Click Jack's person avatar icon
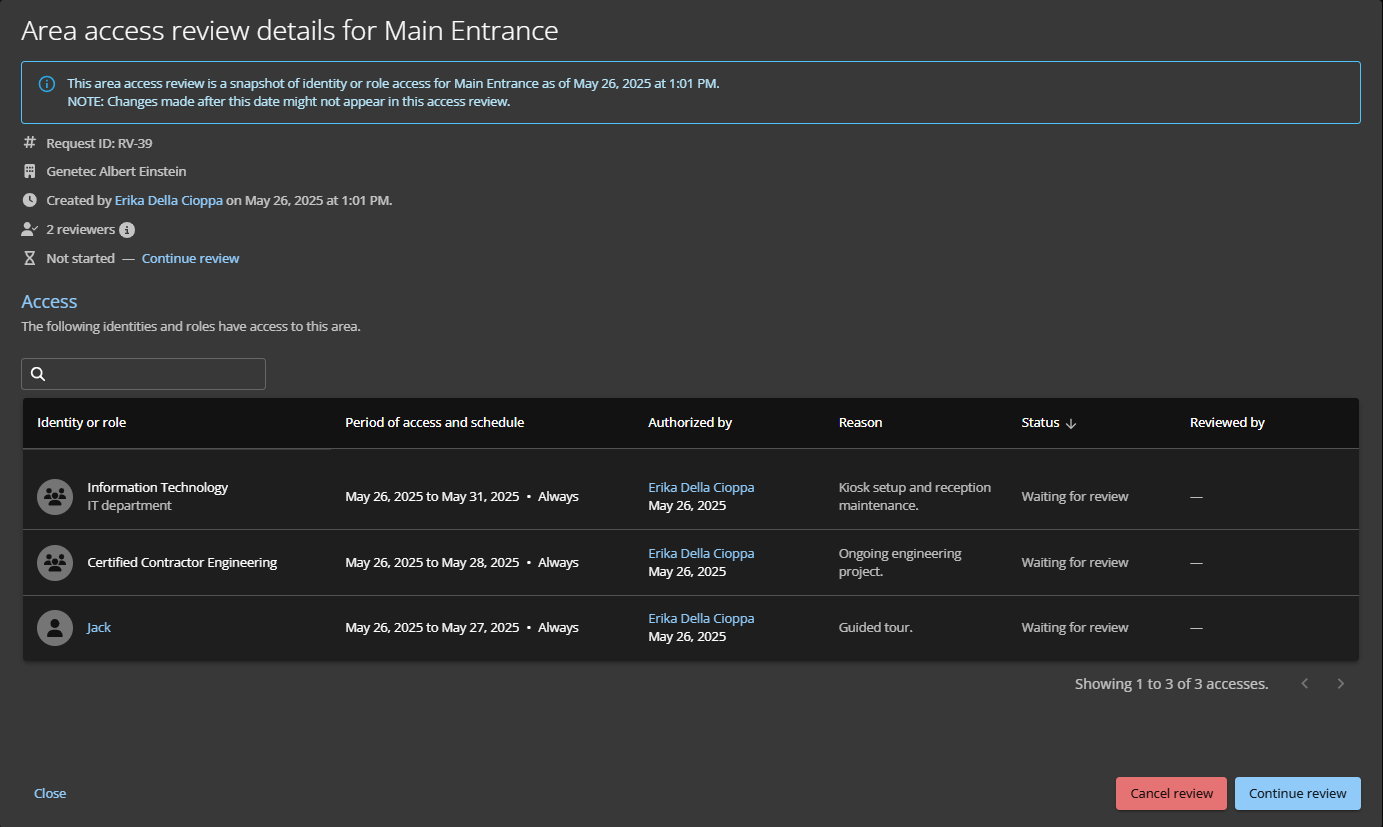Viewport: 1383px width, 827px height. pyautogui.click(x=55, y=628)
